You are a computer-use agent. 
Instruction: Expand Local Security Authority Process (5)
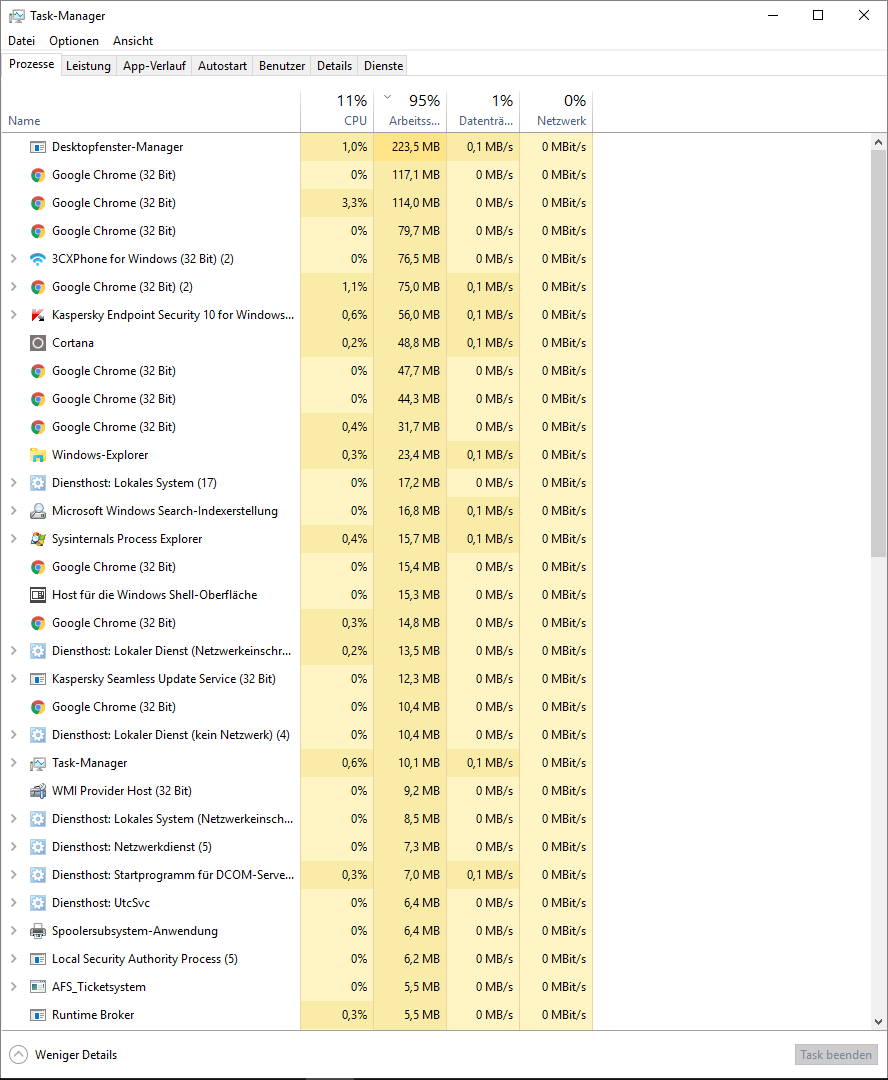tap(13, 959)
